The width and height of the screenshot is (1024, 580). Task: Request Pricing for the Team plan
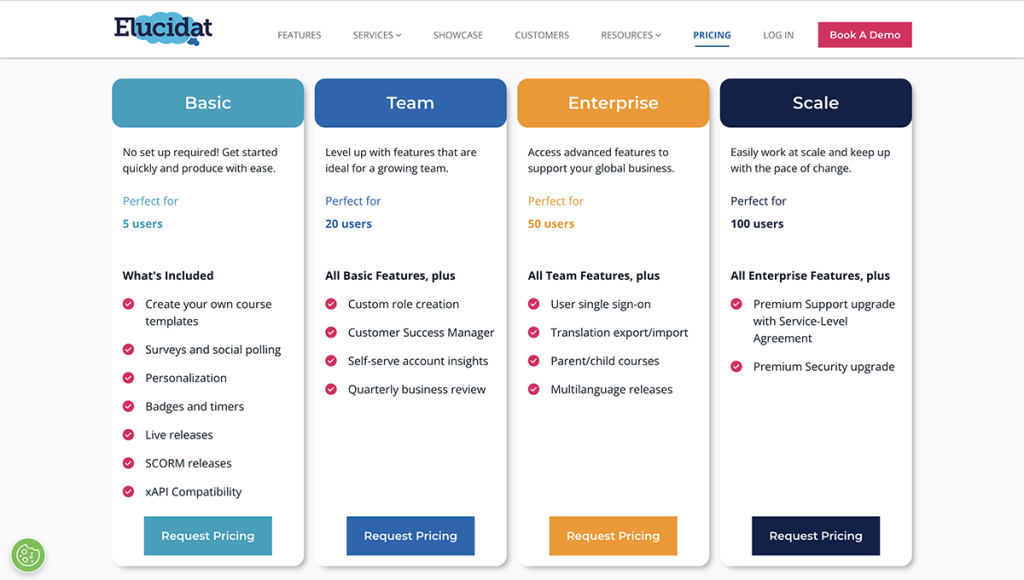click(x=410, y=536)
